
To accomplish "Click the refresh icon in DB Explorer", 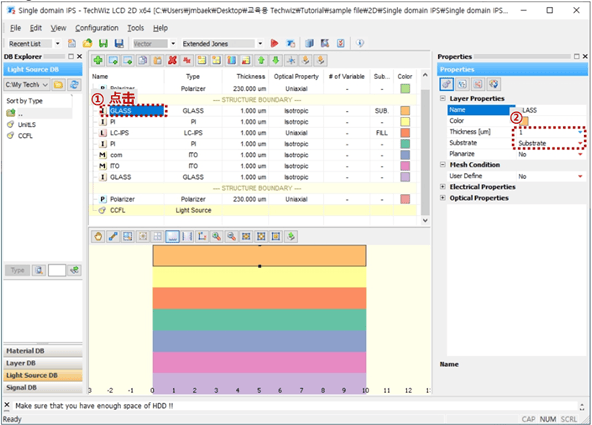I will click(x=74, y=85).
